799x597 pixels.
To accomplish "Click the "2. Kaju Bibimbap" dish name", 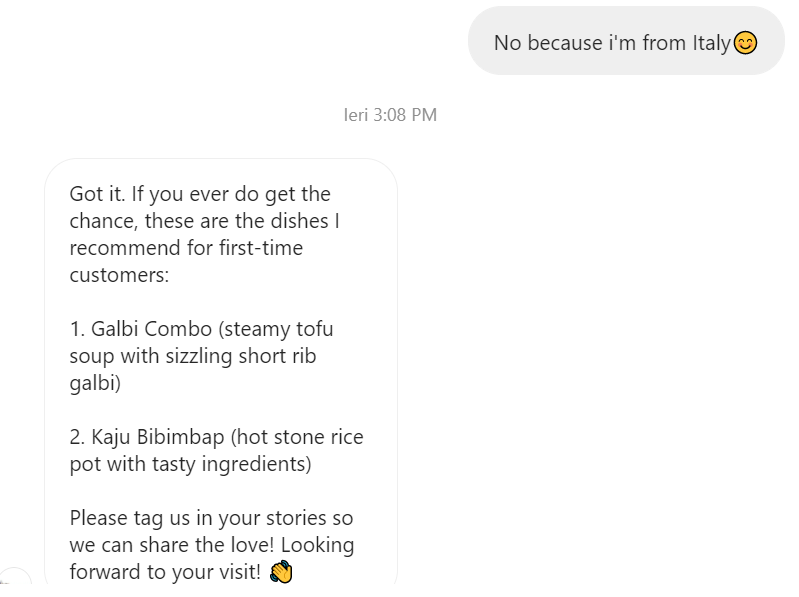I will (x=153, y=437).
